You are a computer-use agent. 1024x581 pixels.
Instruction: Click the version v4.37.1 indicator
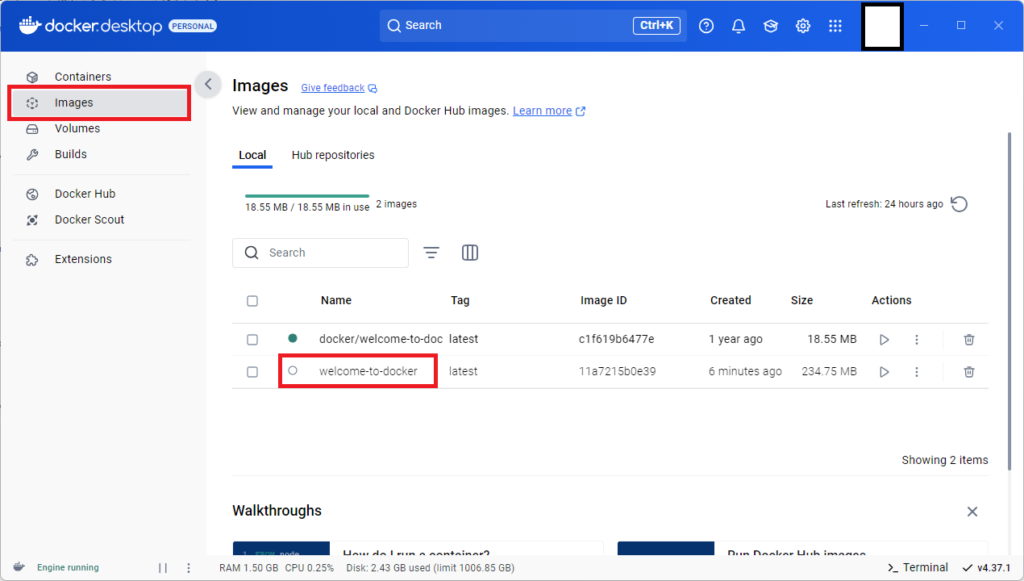[986, 568]
